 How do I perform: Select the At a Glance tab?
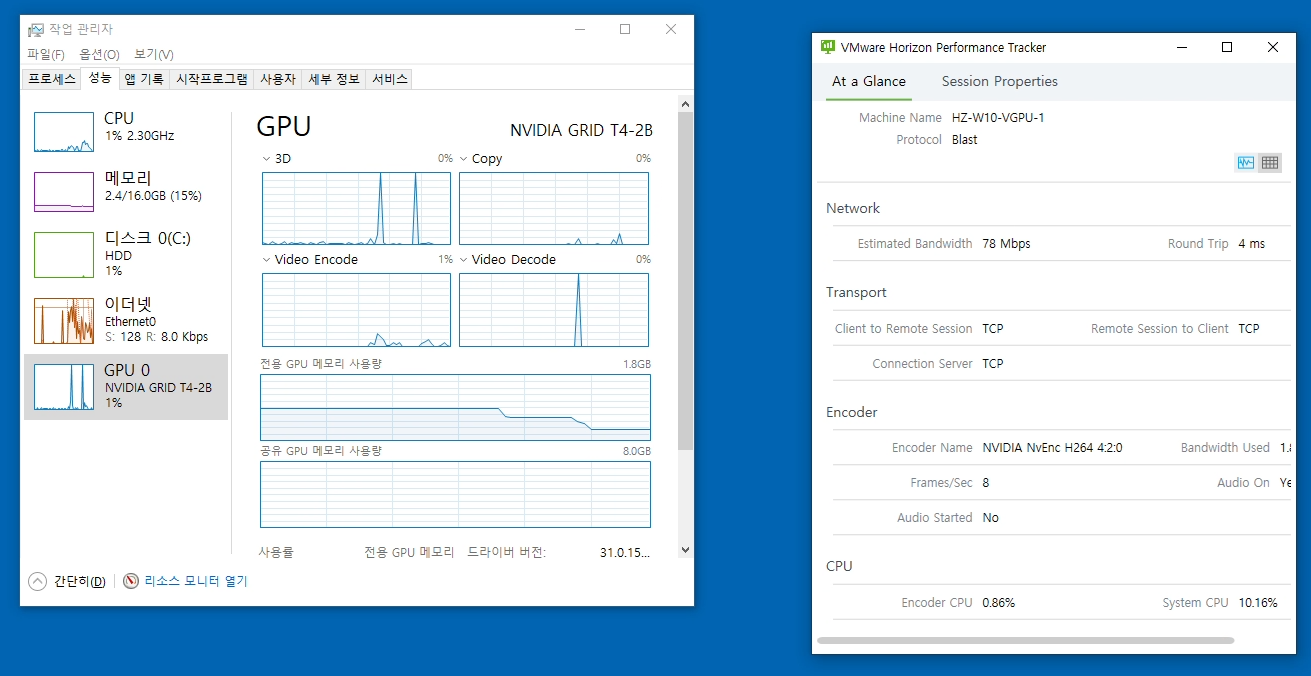869,82
